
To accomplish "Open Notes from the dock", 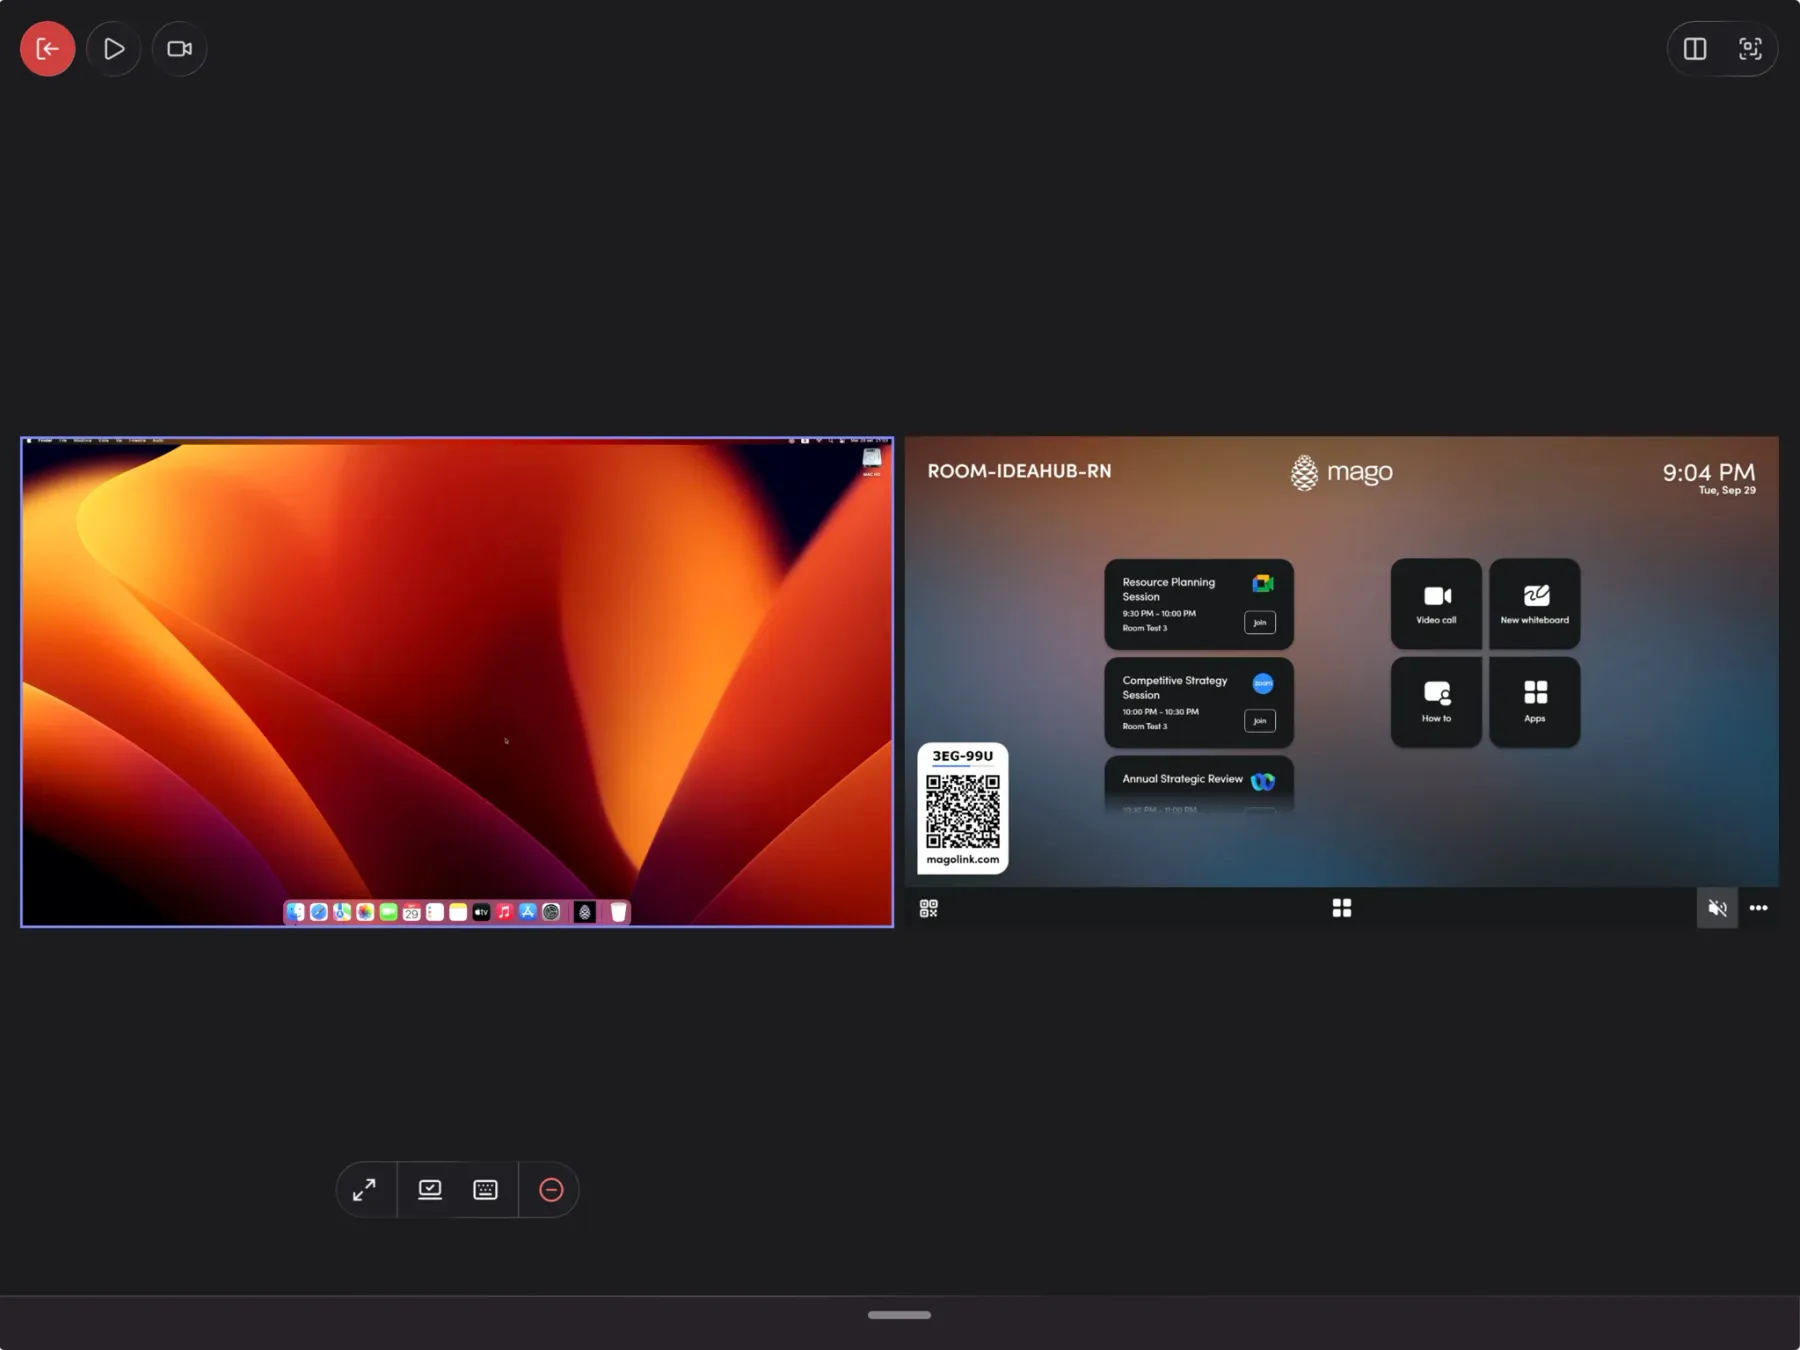I will pyautogui.click(x=458, y=912).
